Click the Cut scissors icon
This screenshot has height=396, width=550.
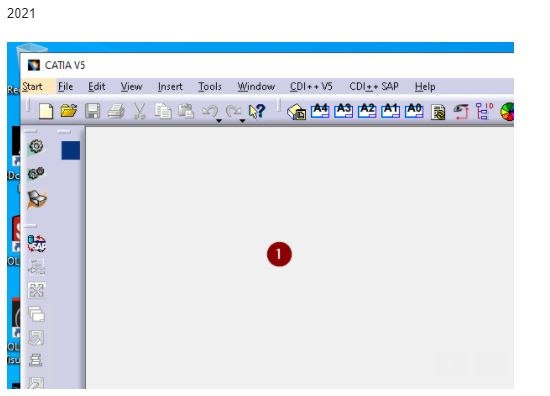pos(140,112)
